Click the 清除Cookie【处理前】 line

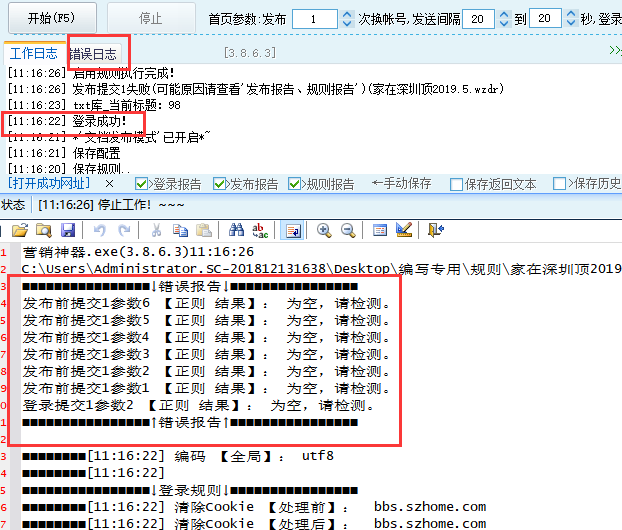(x=254, y=507)
